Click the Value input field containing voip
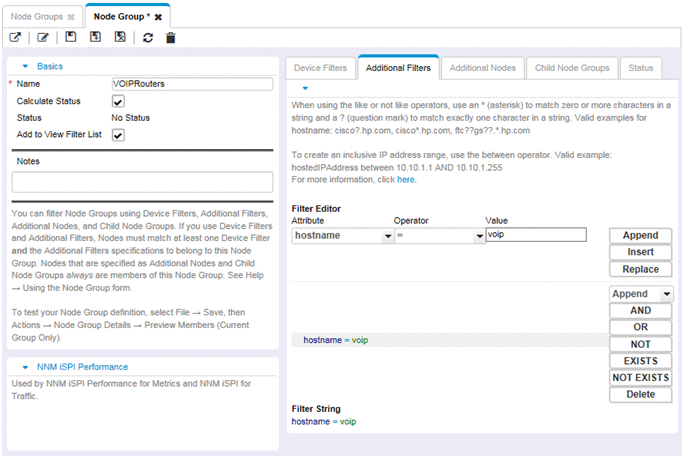This screenshot has width=685, height=459. tap(534, 235)
